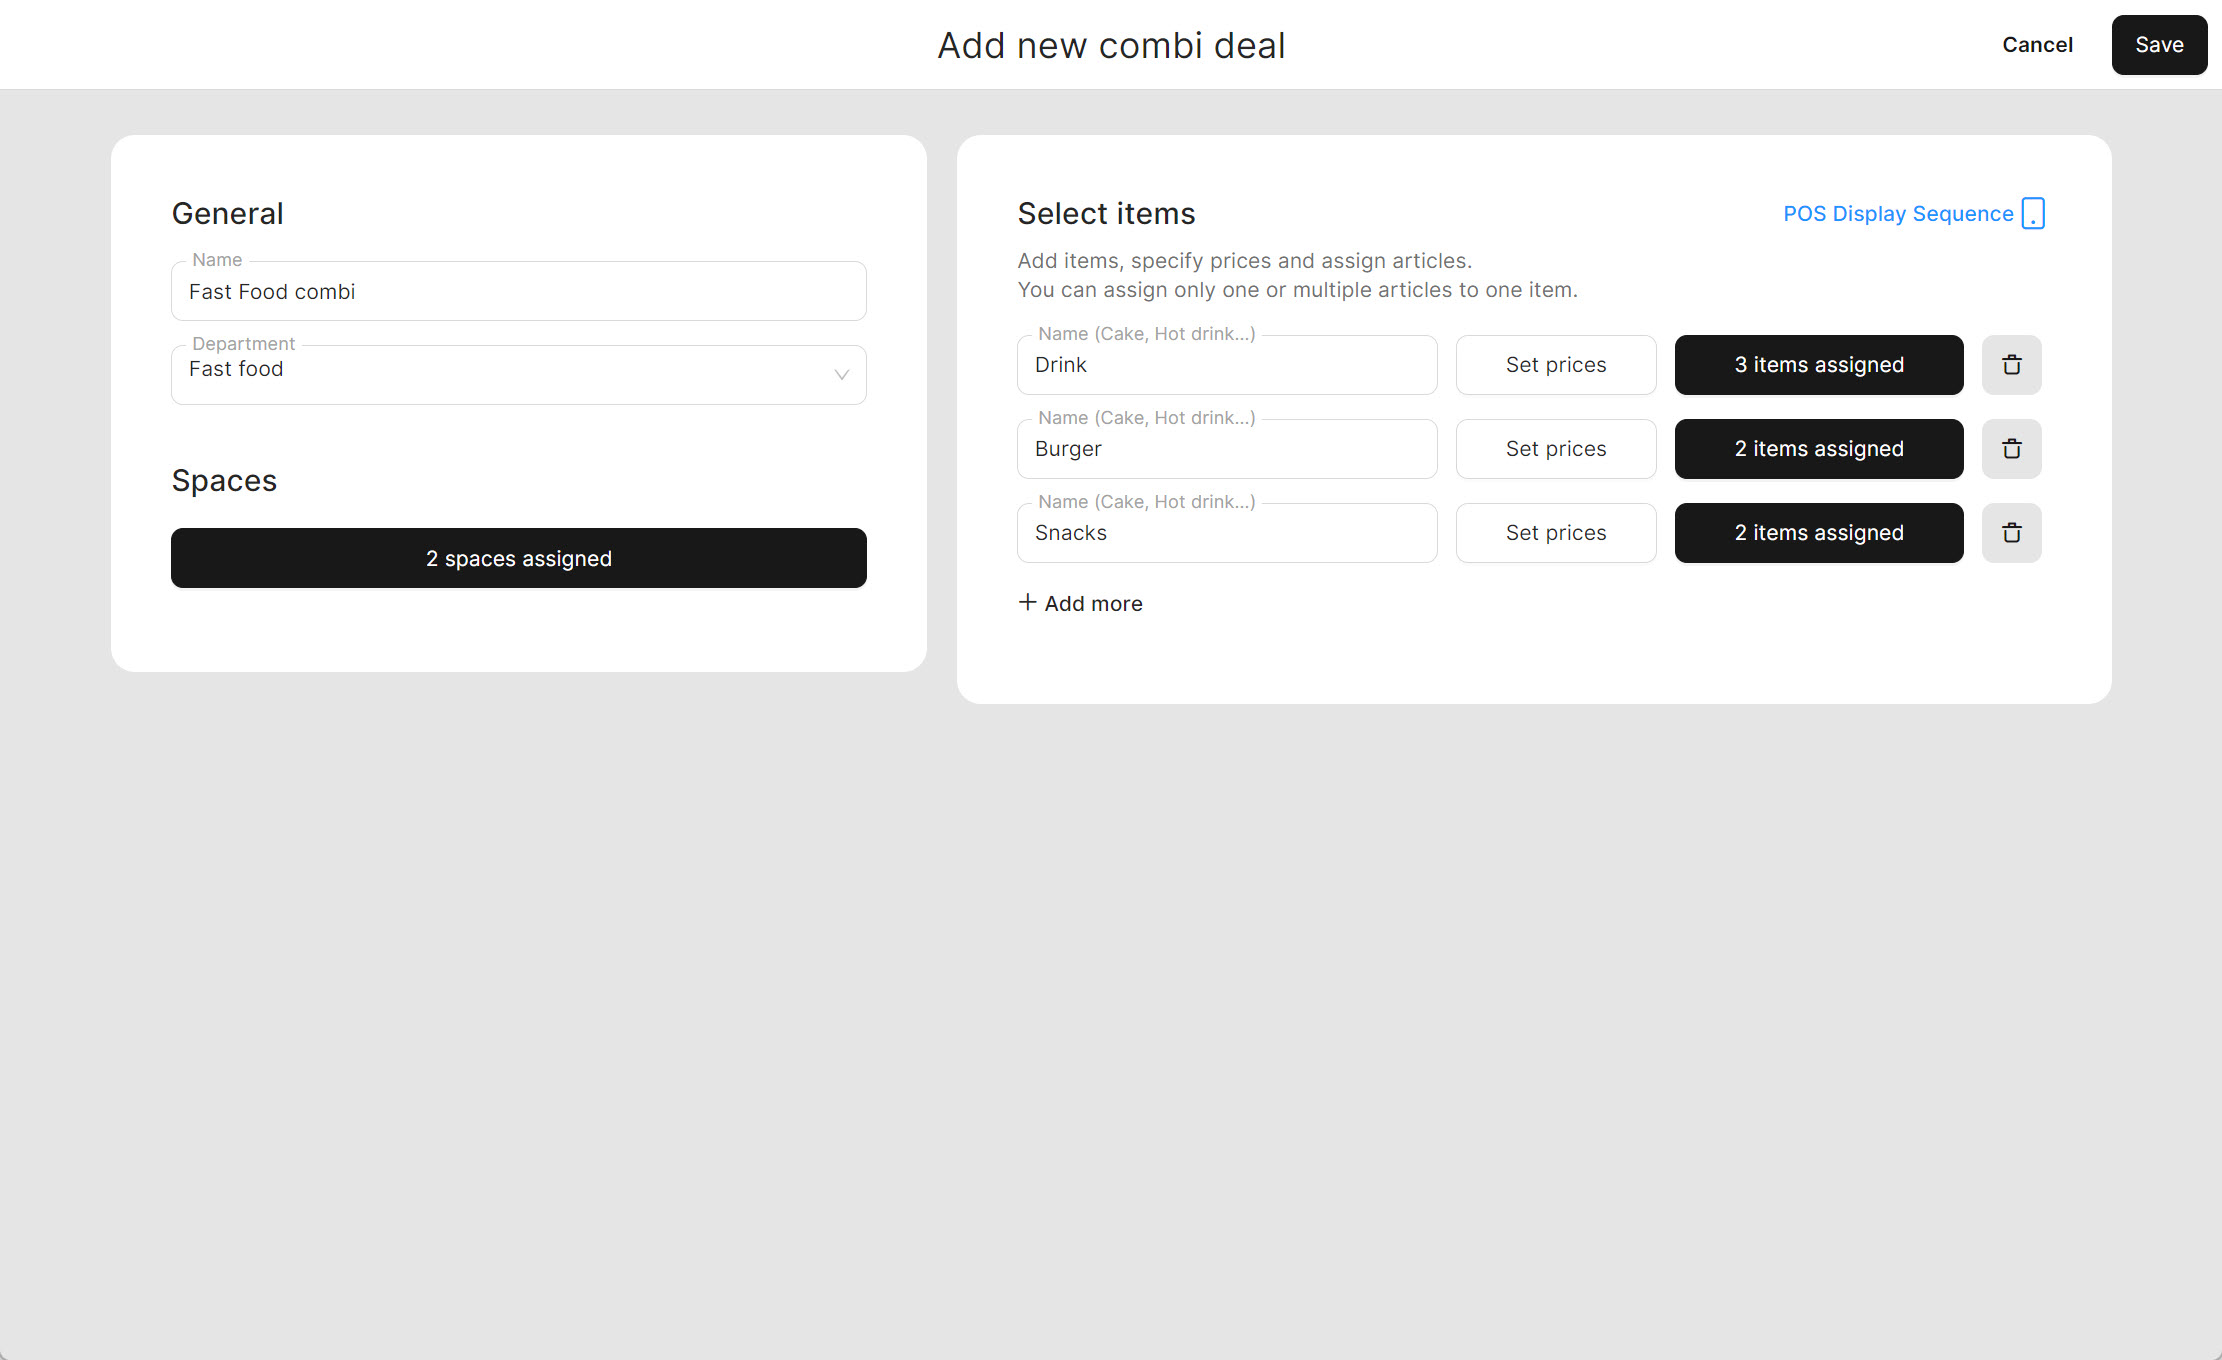Edit the Snacks item name field
Viewport: 2222px width, 1360px height.
pyautogui.click(x=1226, y=533)
